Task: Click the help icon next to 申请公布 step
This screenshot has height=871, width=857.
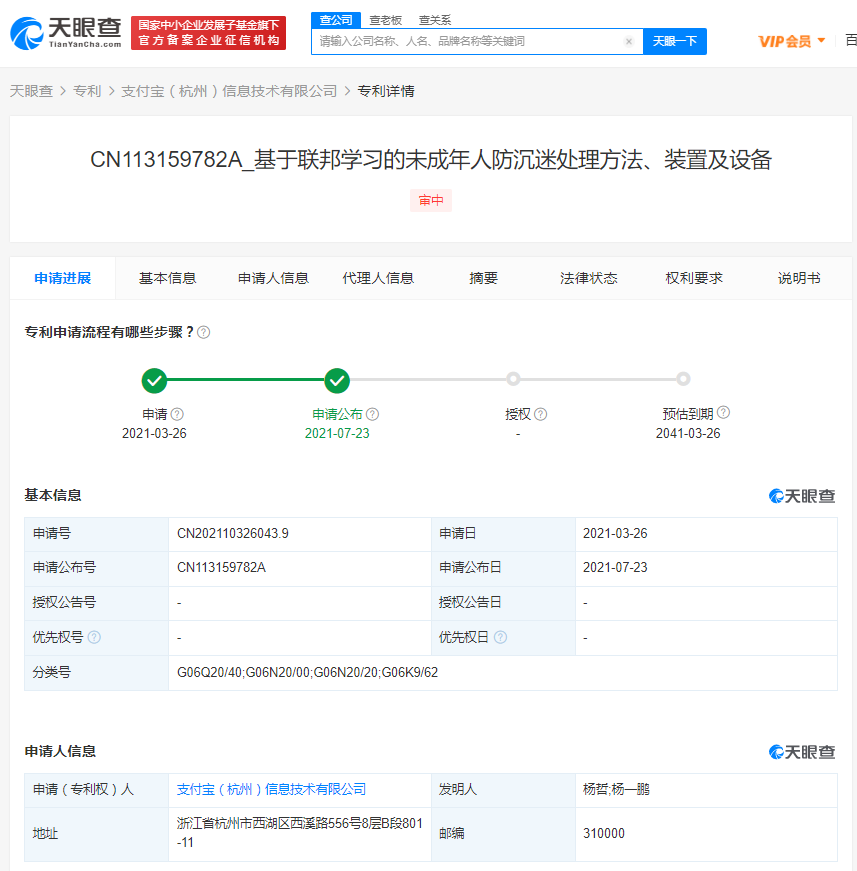Action: pos(373,414)
